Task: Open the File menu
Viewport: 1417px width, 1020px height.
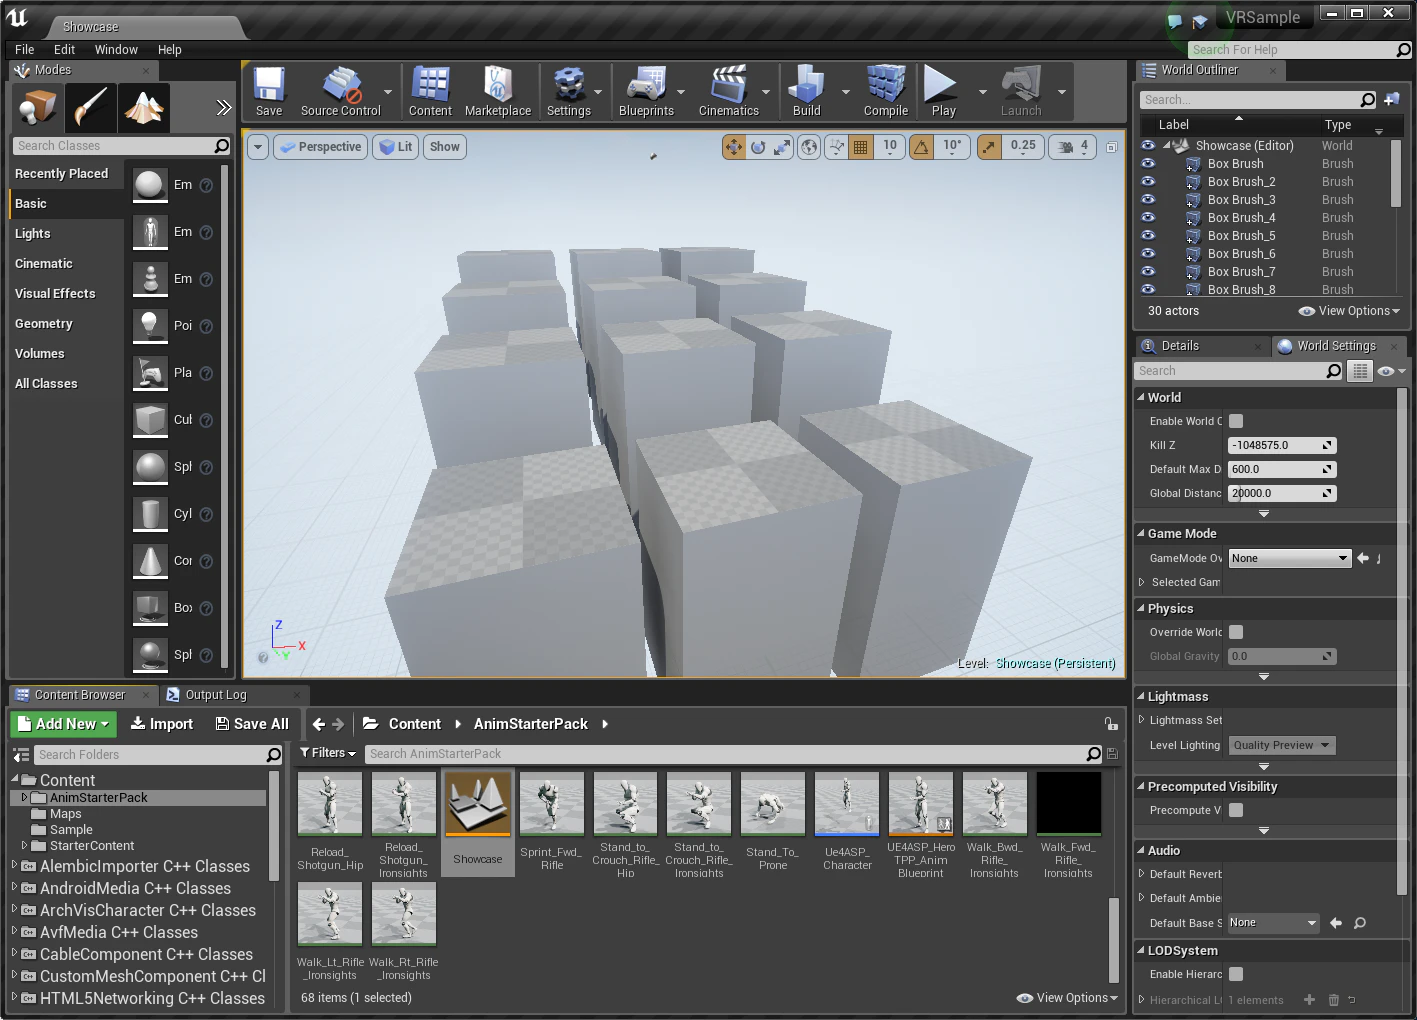Action: [x=25, y=50]
